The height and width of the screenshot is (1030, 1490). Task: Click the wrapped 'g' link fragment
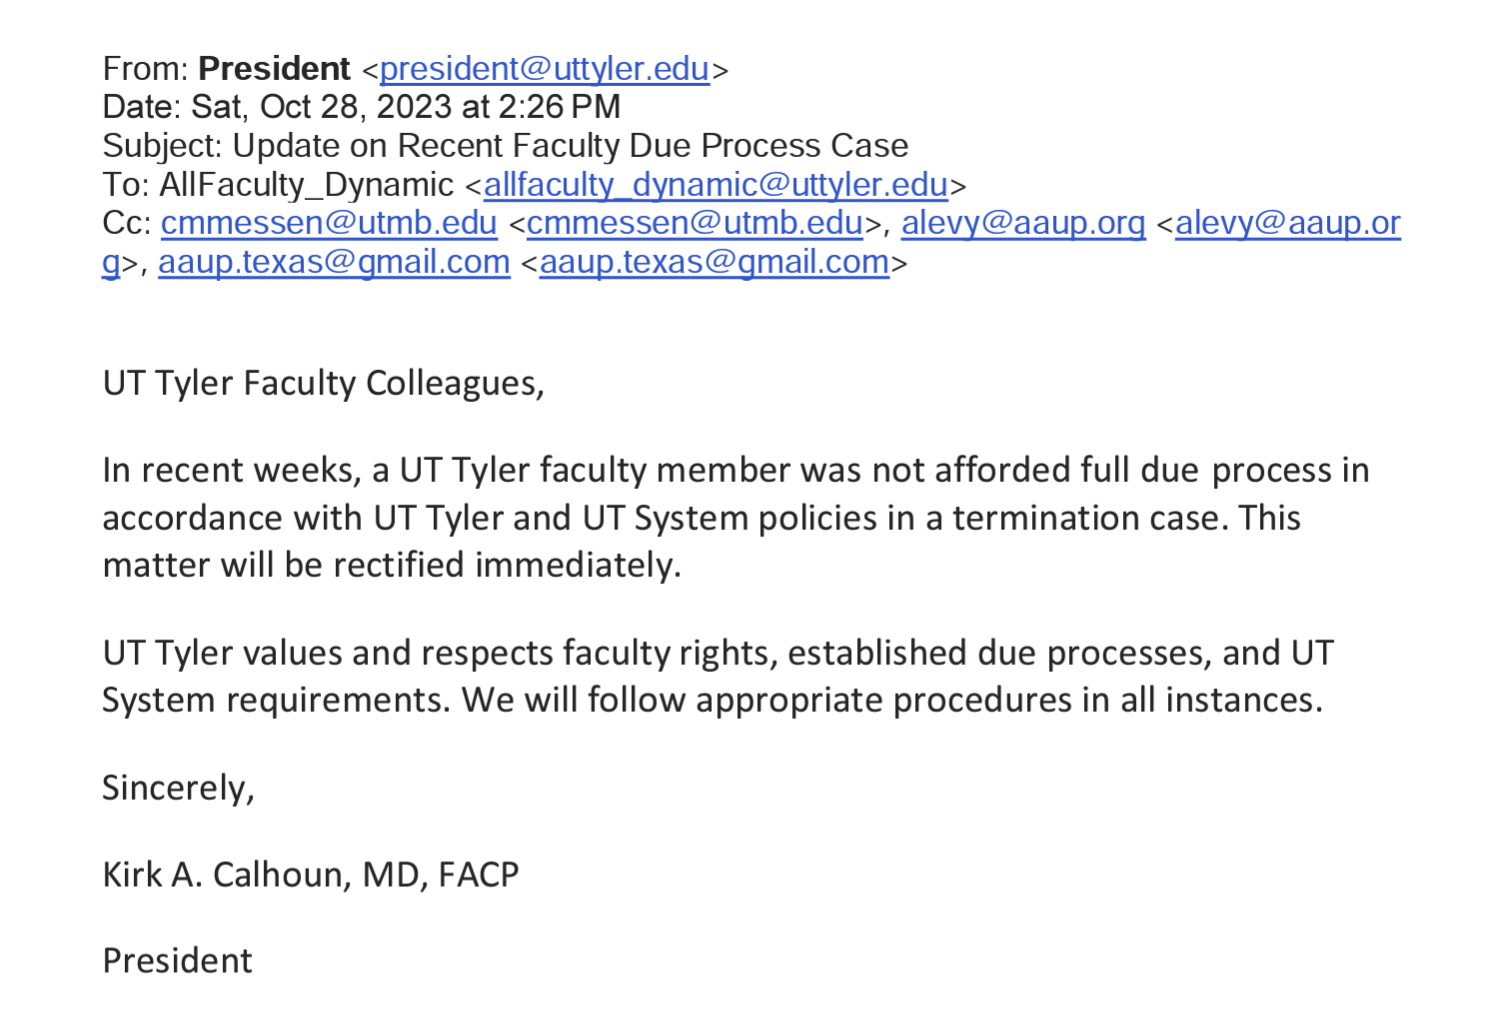pos(110,263)
